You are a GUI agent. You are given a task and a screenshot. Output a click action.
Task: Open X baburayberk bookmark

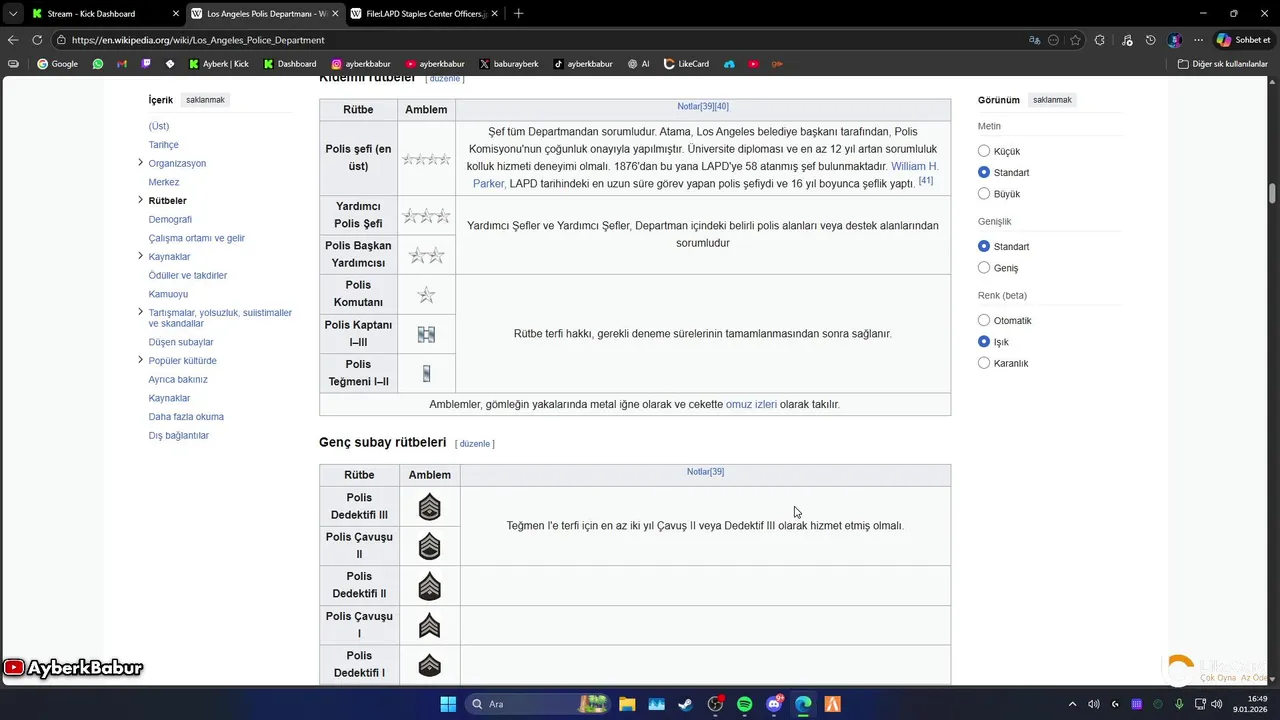click(509, 64)
